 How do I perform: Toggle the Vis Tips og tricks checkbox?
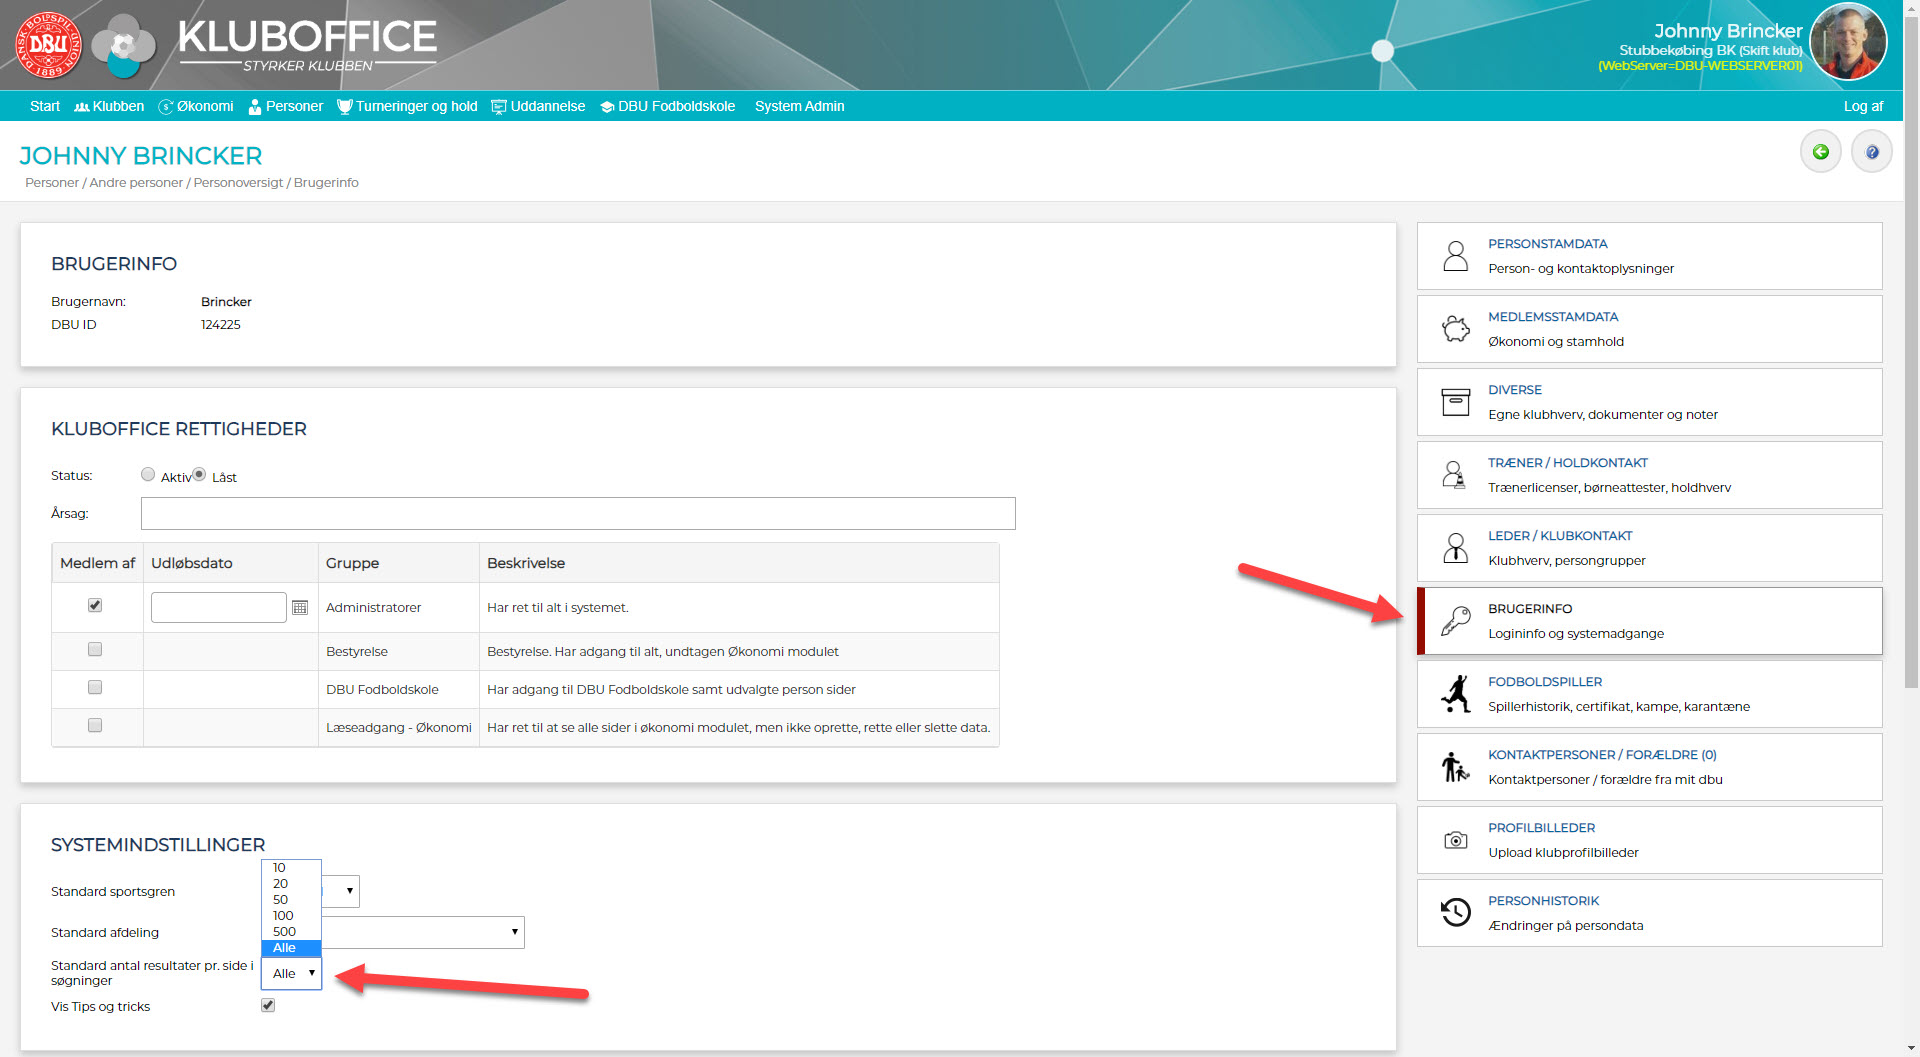point(268,1005)
